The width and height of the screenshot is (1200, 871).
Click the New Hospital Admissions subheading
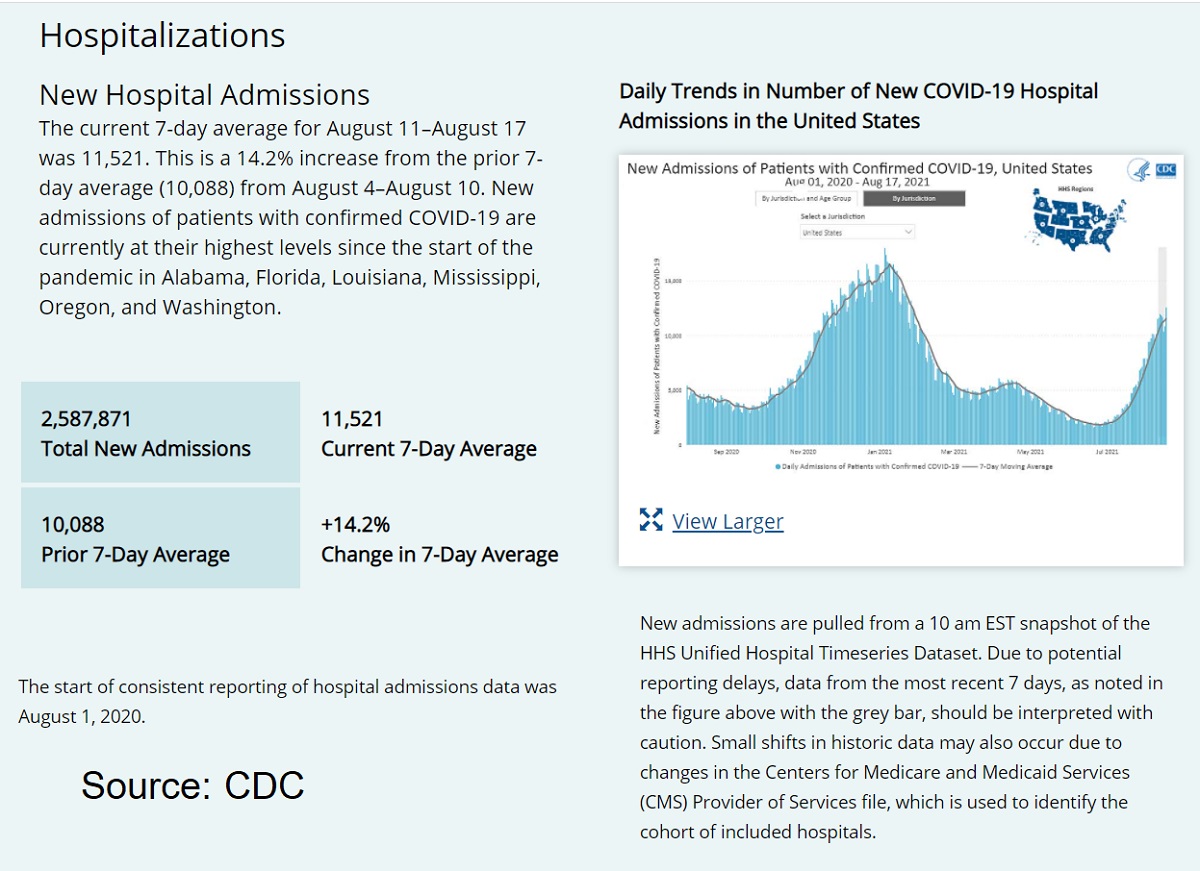coord(204,95)
